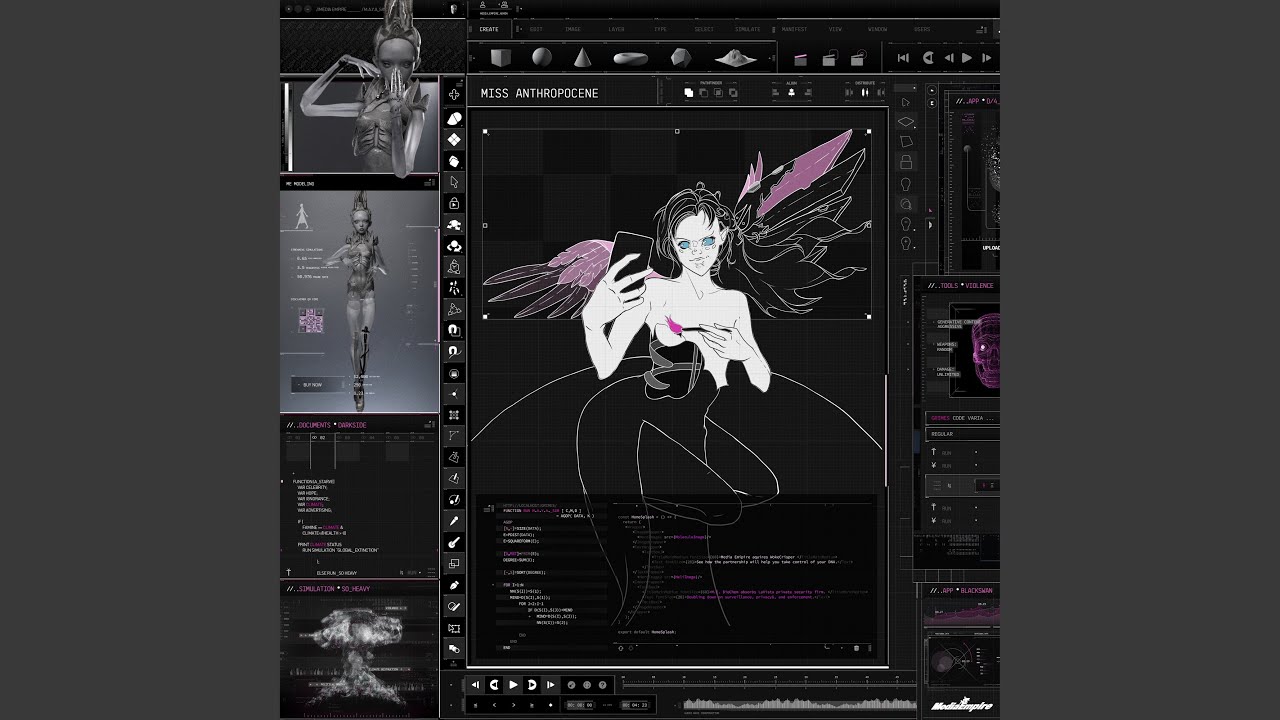
Task: Open the small dropdown above the right toolbar
Action: point(904,88)
